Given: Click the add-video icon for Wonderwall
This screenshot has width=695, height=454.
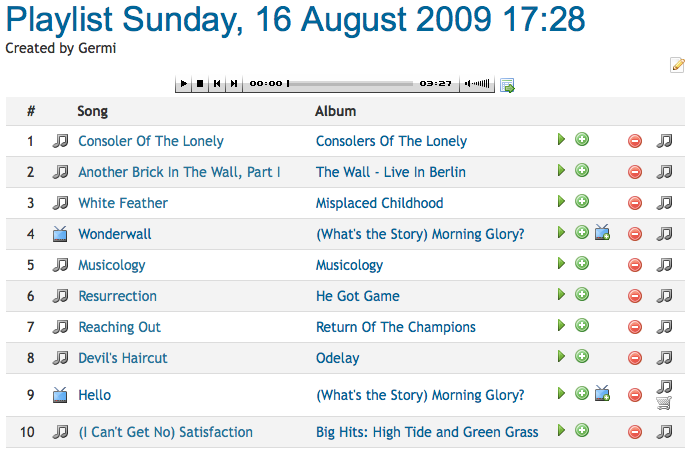Looking at the screenshot, I should [x=602, y=232].
